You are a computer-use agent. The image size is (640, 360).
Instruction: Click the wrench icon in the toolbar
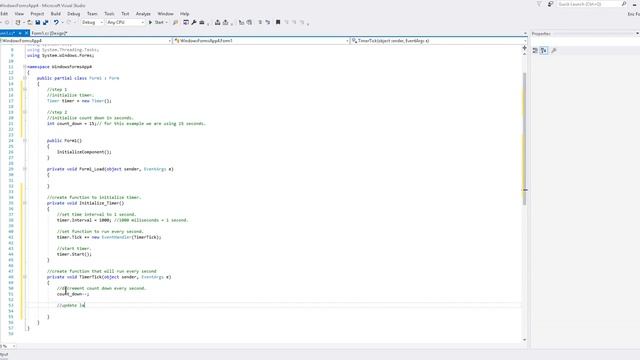(194, 22)
